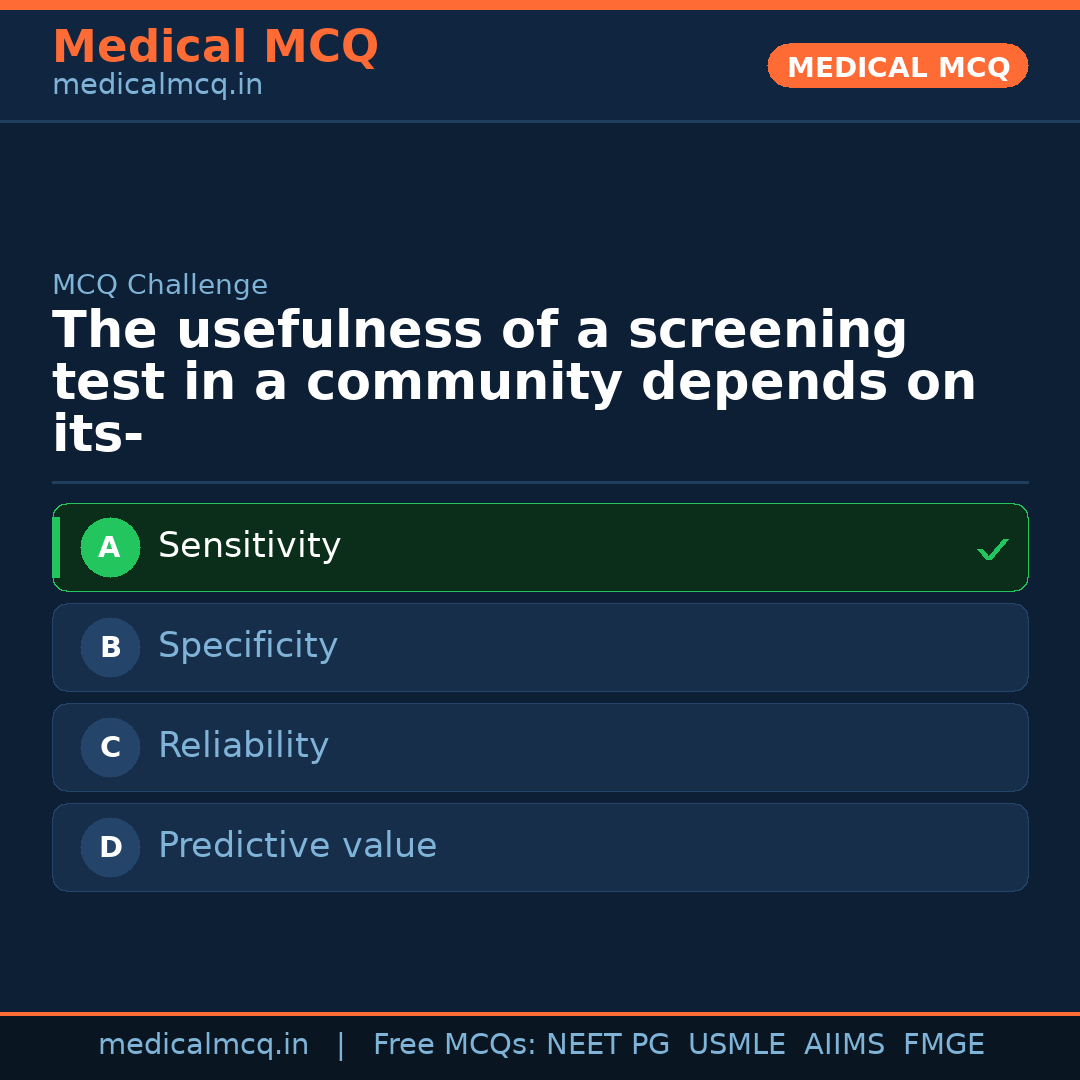Visit medicalmcq.in link under the header

tap(157, 86)
